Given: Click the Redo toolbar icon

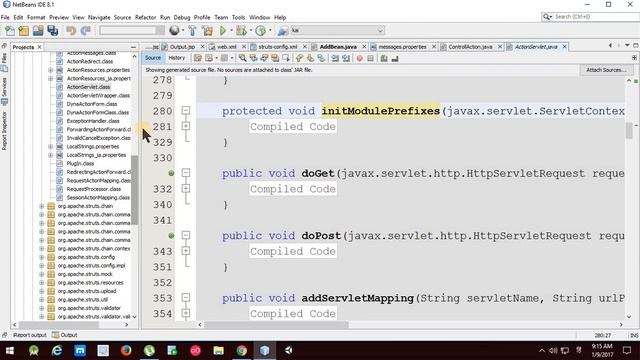Looking at the screenshot, I should coord(85,31).
